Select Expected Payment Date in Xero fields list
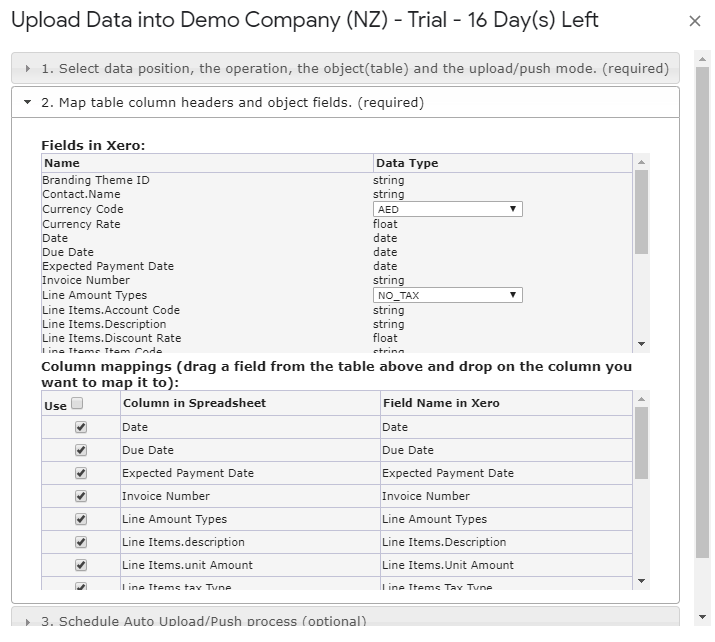The image size is (715, 642). (108, 266)
